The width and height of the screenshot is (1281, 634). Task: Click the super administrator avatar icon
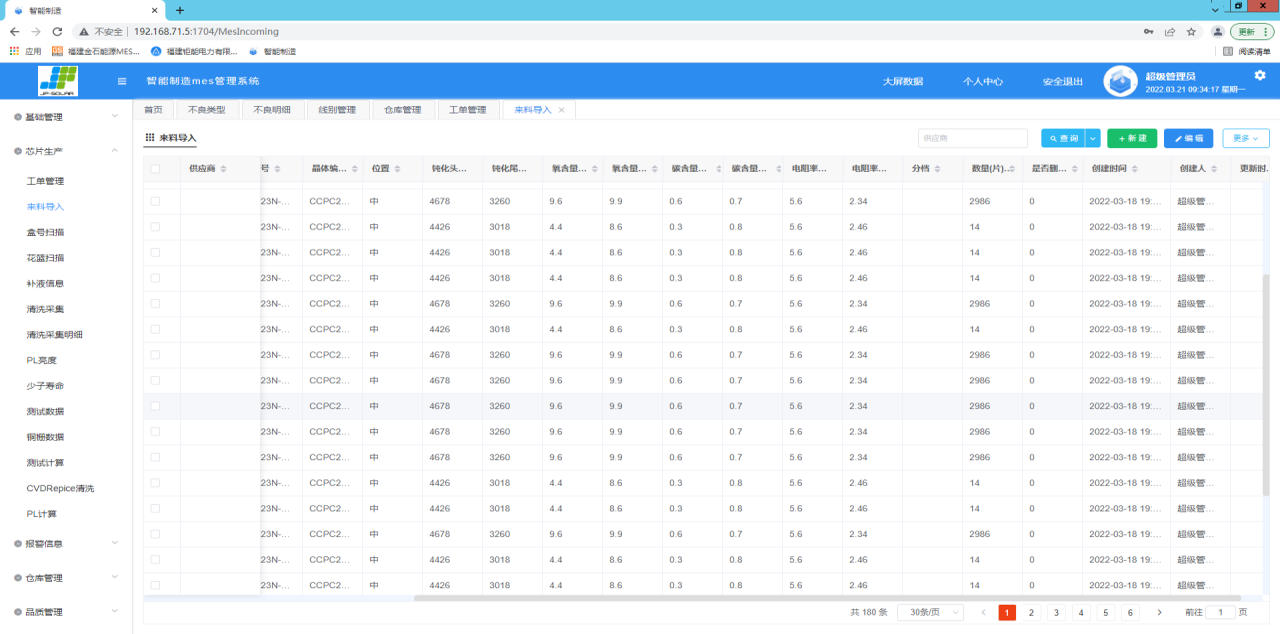tap(1120, 81)
